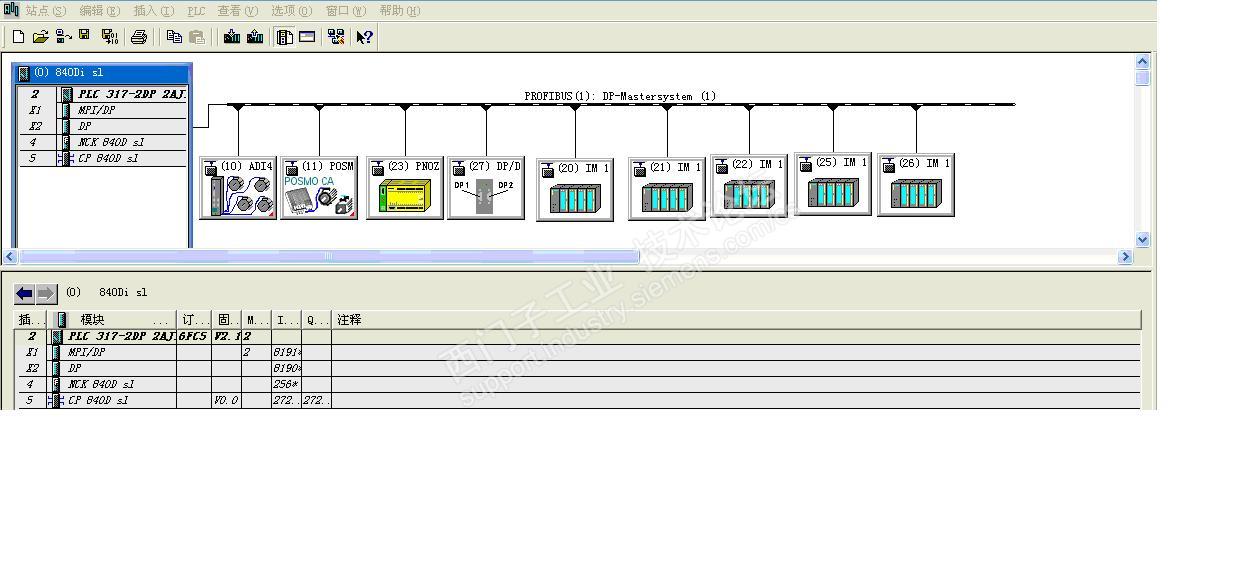This screenshot has height=576, width=1239.
Task: Click vertical scrollbar down arrow in station view
Action: [1143, 240]
